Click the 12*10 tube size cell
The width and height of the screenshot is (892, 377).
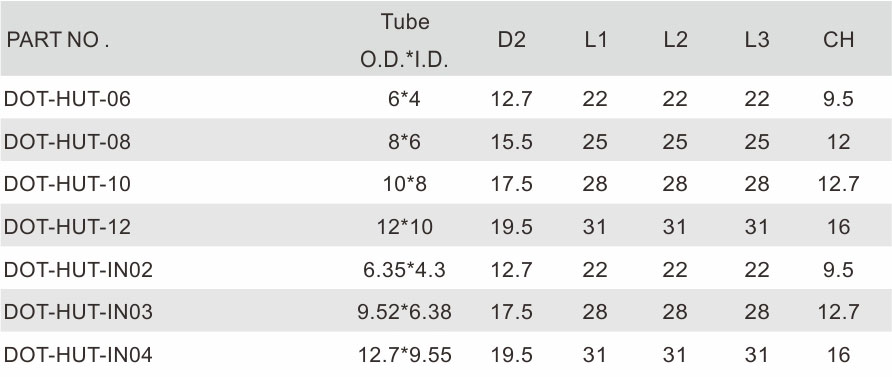(404, 227)
